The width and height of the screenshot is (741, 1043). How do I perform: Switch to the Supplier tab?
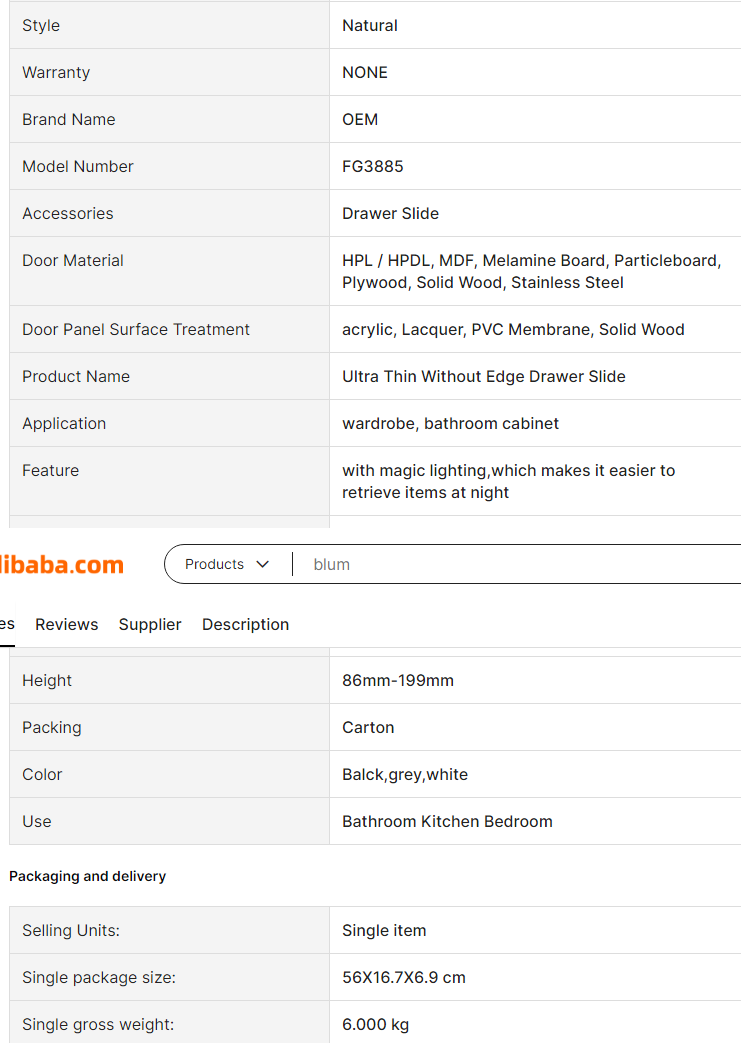pos(150,625)
